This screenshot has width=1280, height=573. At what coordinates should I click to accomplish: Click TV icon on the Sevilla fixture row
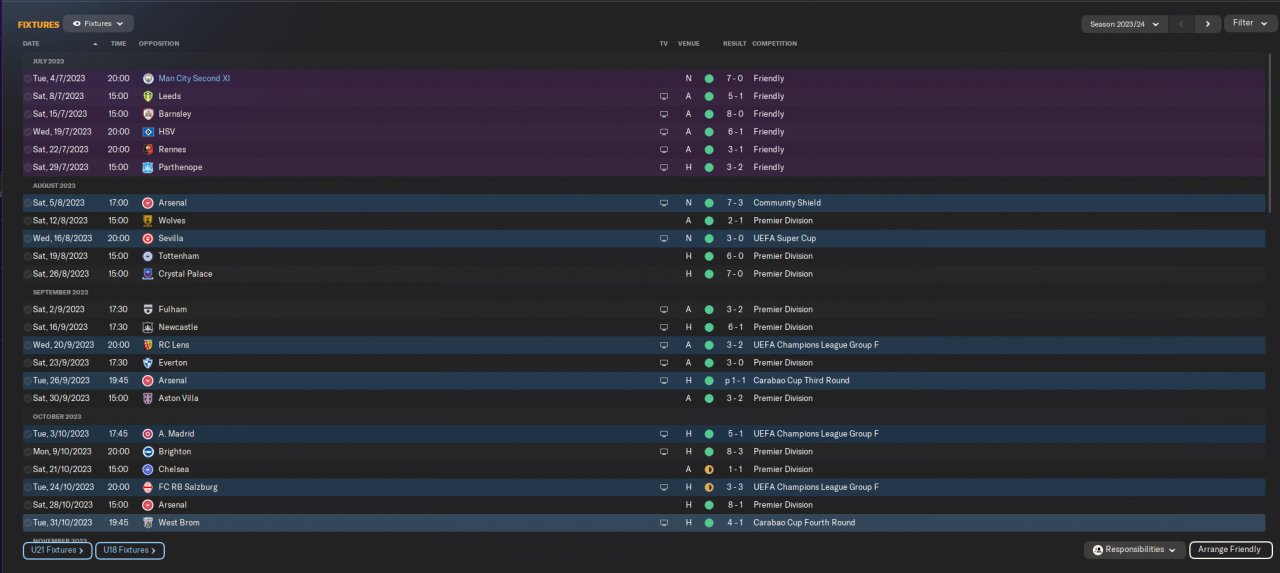pyautogui.click(x=663, y=239)
